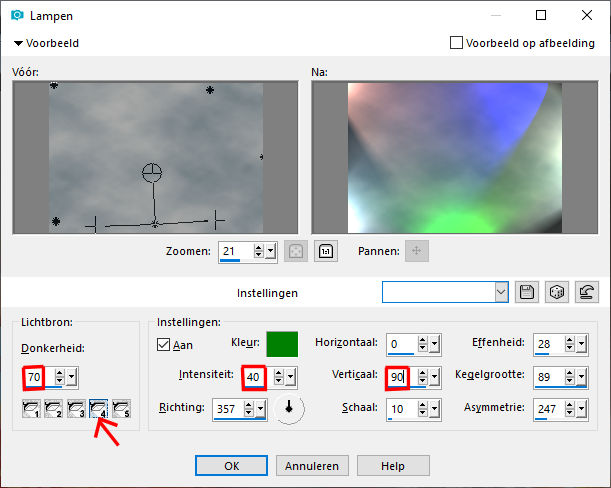Click the zoom 1:1 icon
This screenshot has height=488, width=611.
(x=326, y=251)
